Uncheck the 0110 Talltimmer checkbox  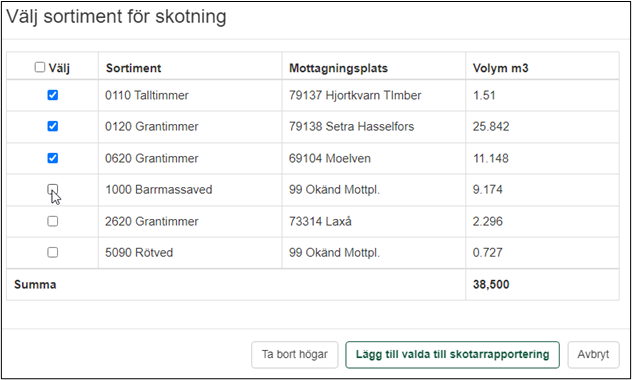point(53,95)
